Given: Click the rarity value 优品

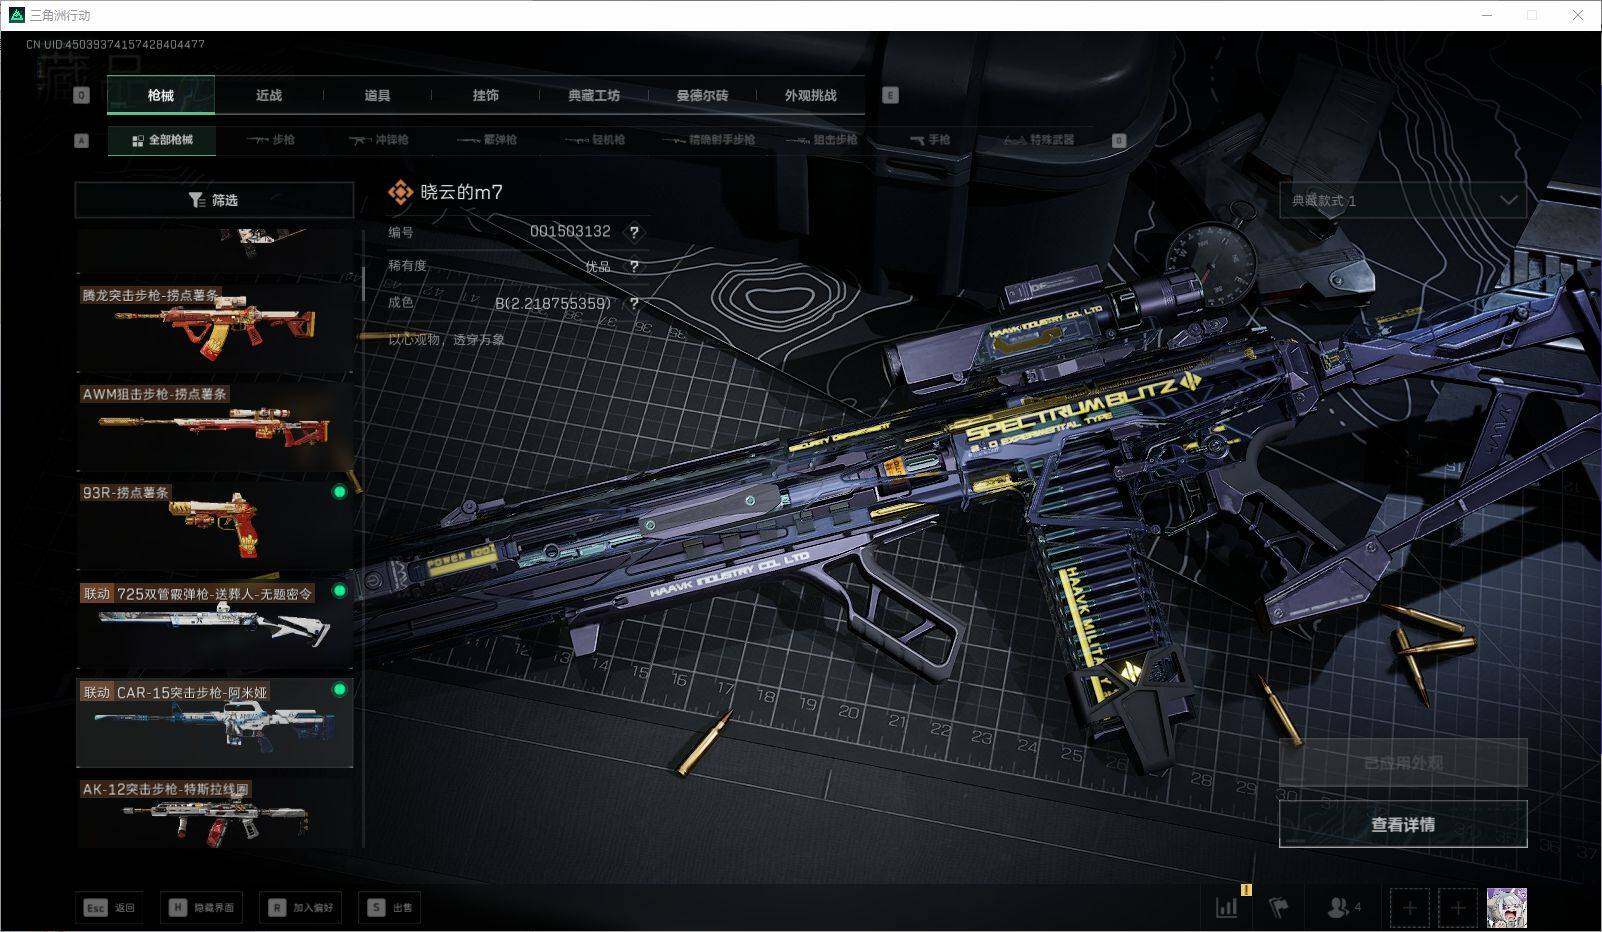Looking at the screenshot, I should (x=598, y=267).
